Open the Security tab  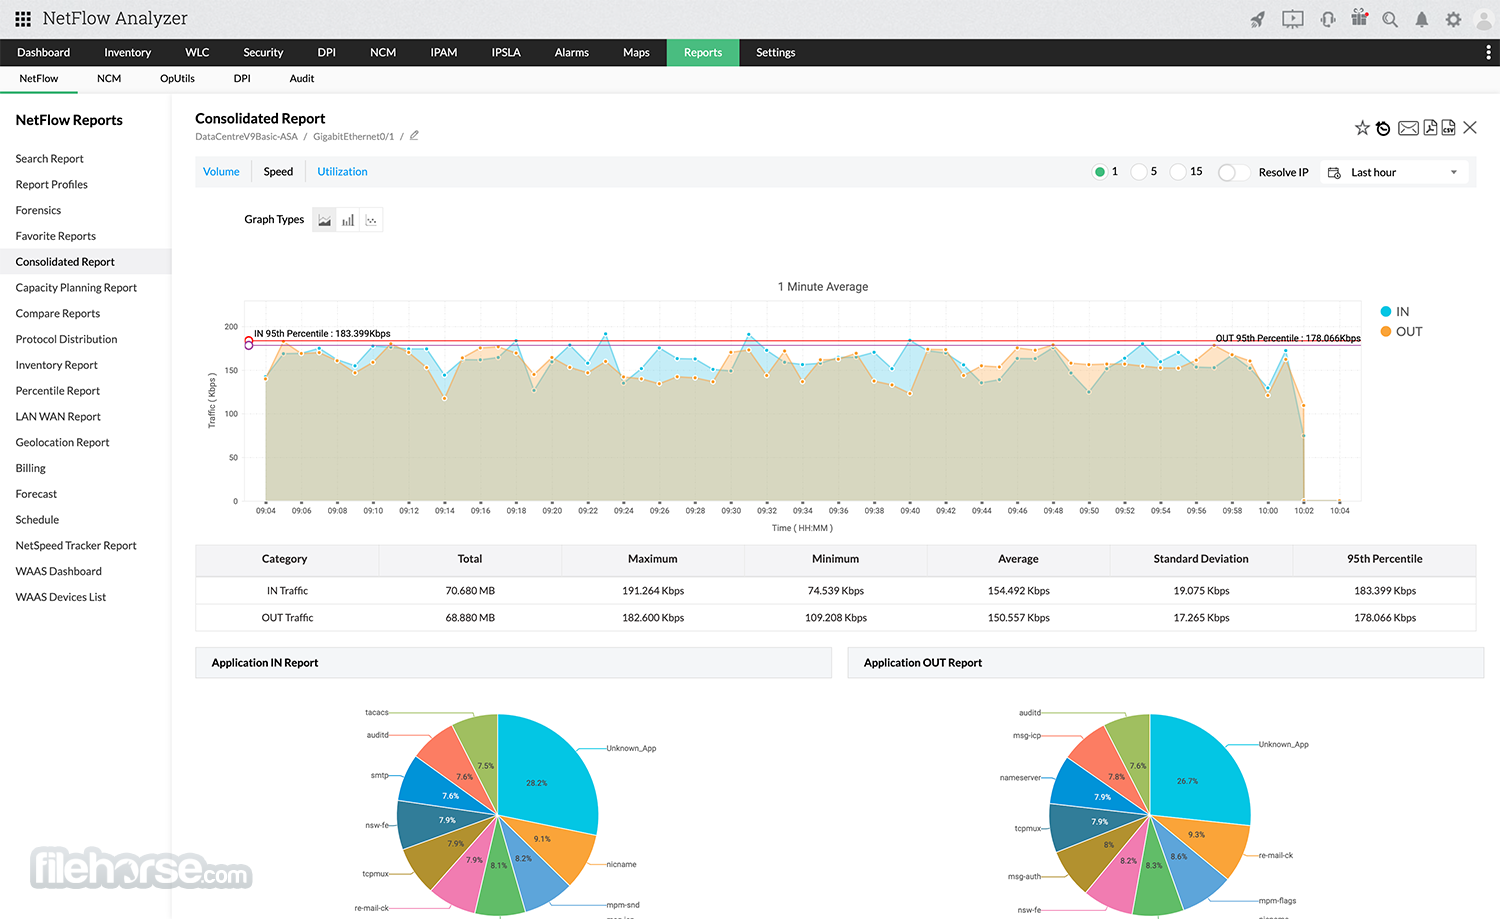(x=263, y=52)
